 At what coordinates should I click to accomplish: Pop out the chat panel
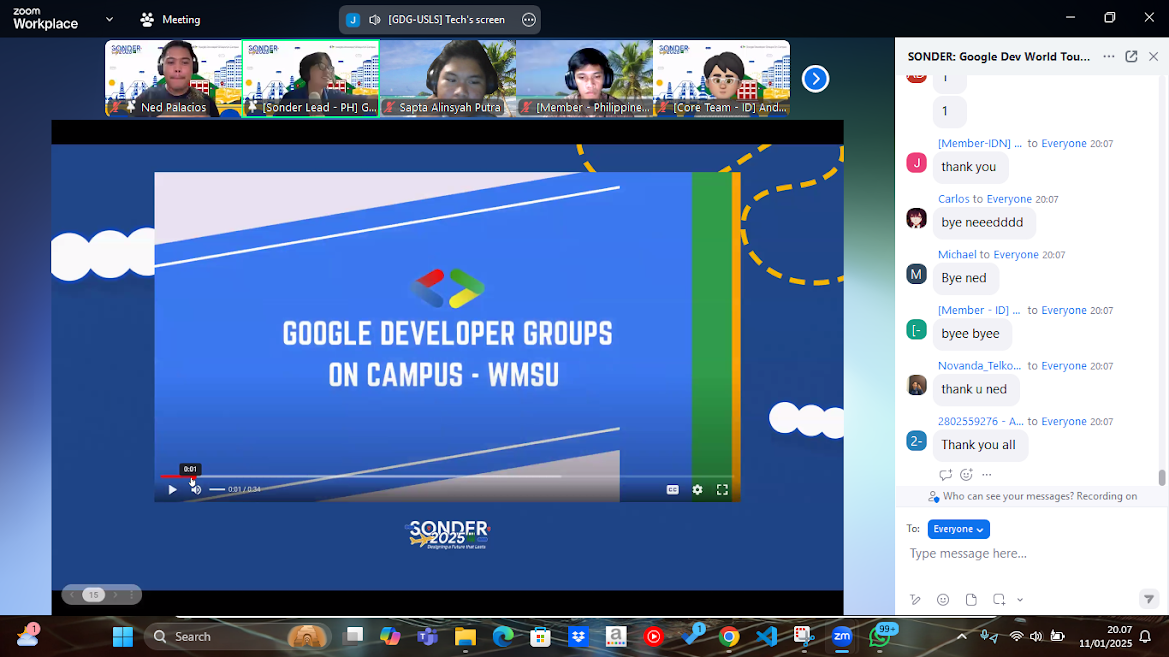pos(1131,57)
